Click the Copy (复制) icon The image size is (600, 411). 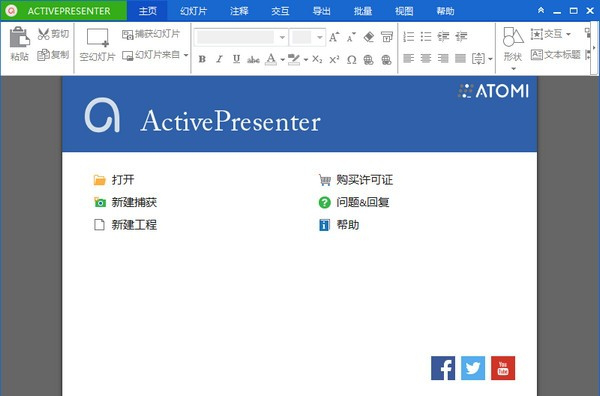click(43, 55)
